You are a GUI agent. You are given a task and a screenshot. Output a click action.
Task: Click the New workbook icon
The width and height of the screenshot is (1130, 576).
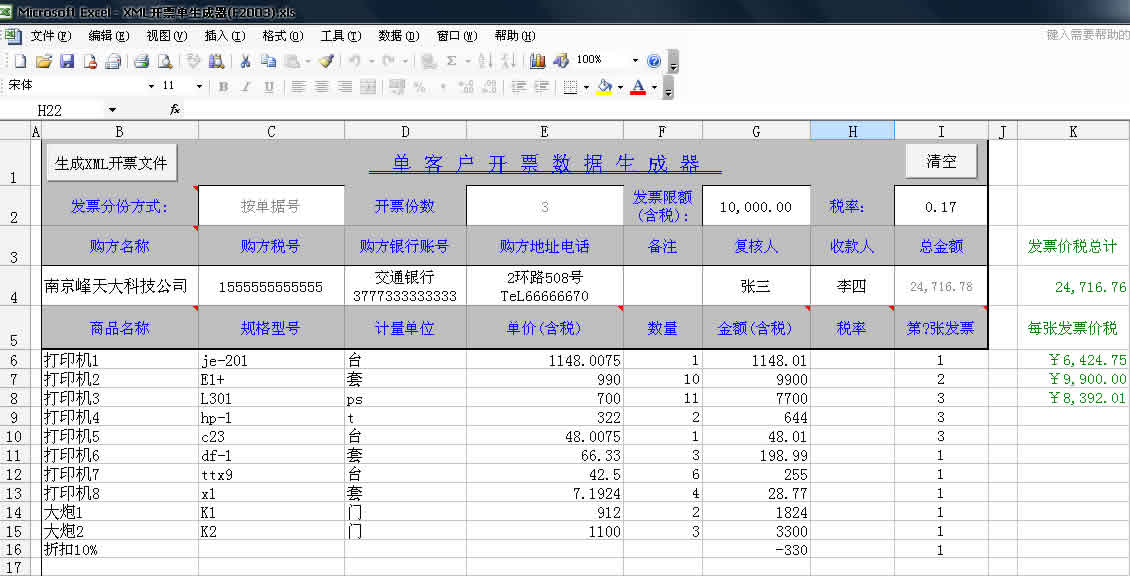point(20,61)
